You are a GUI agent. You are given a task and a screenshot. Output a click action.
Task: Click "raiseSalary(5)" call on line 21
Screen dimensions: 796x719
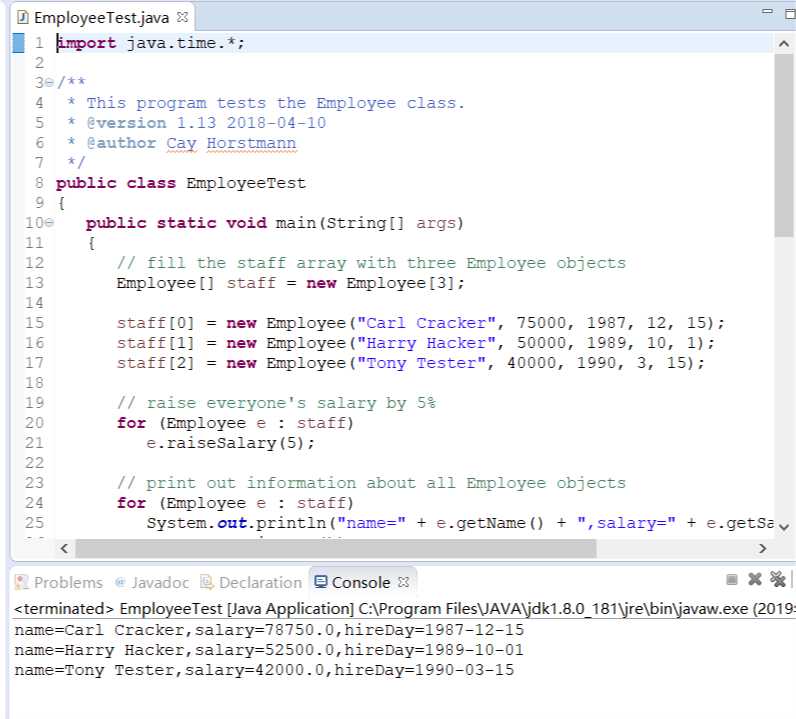pyautogui.click(x=235, y=443)
